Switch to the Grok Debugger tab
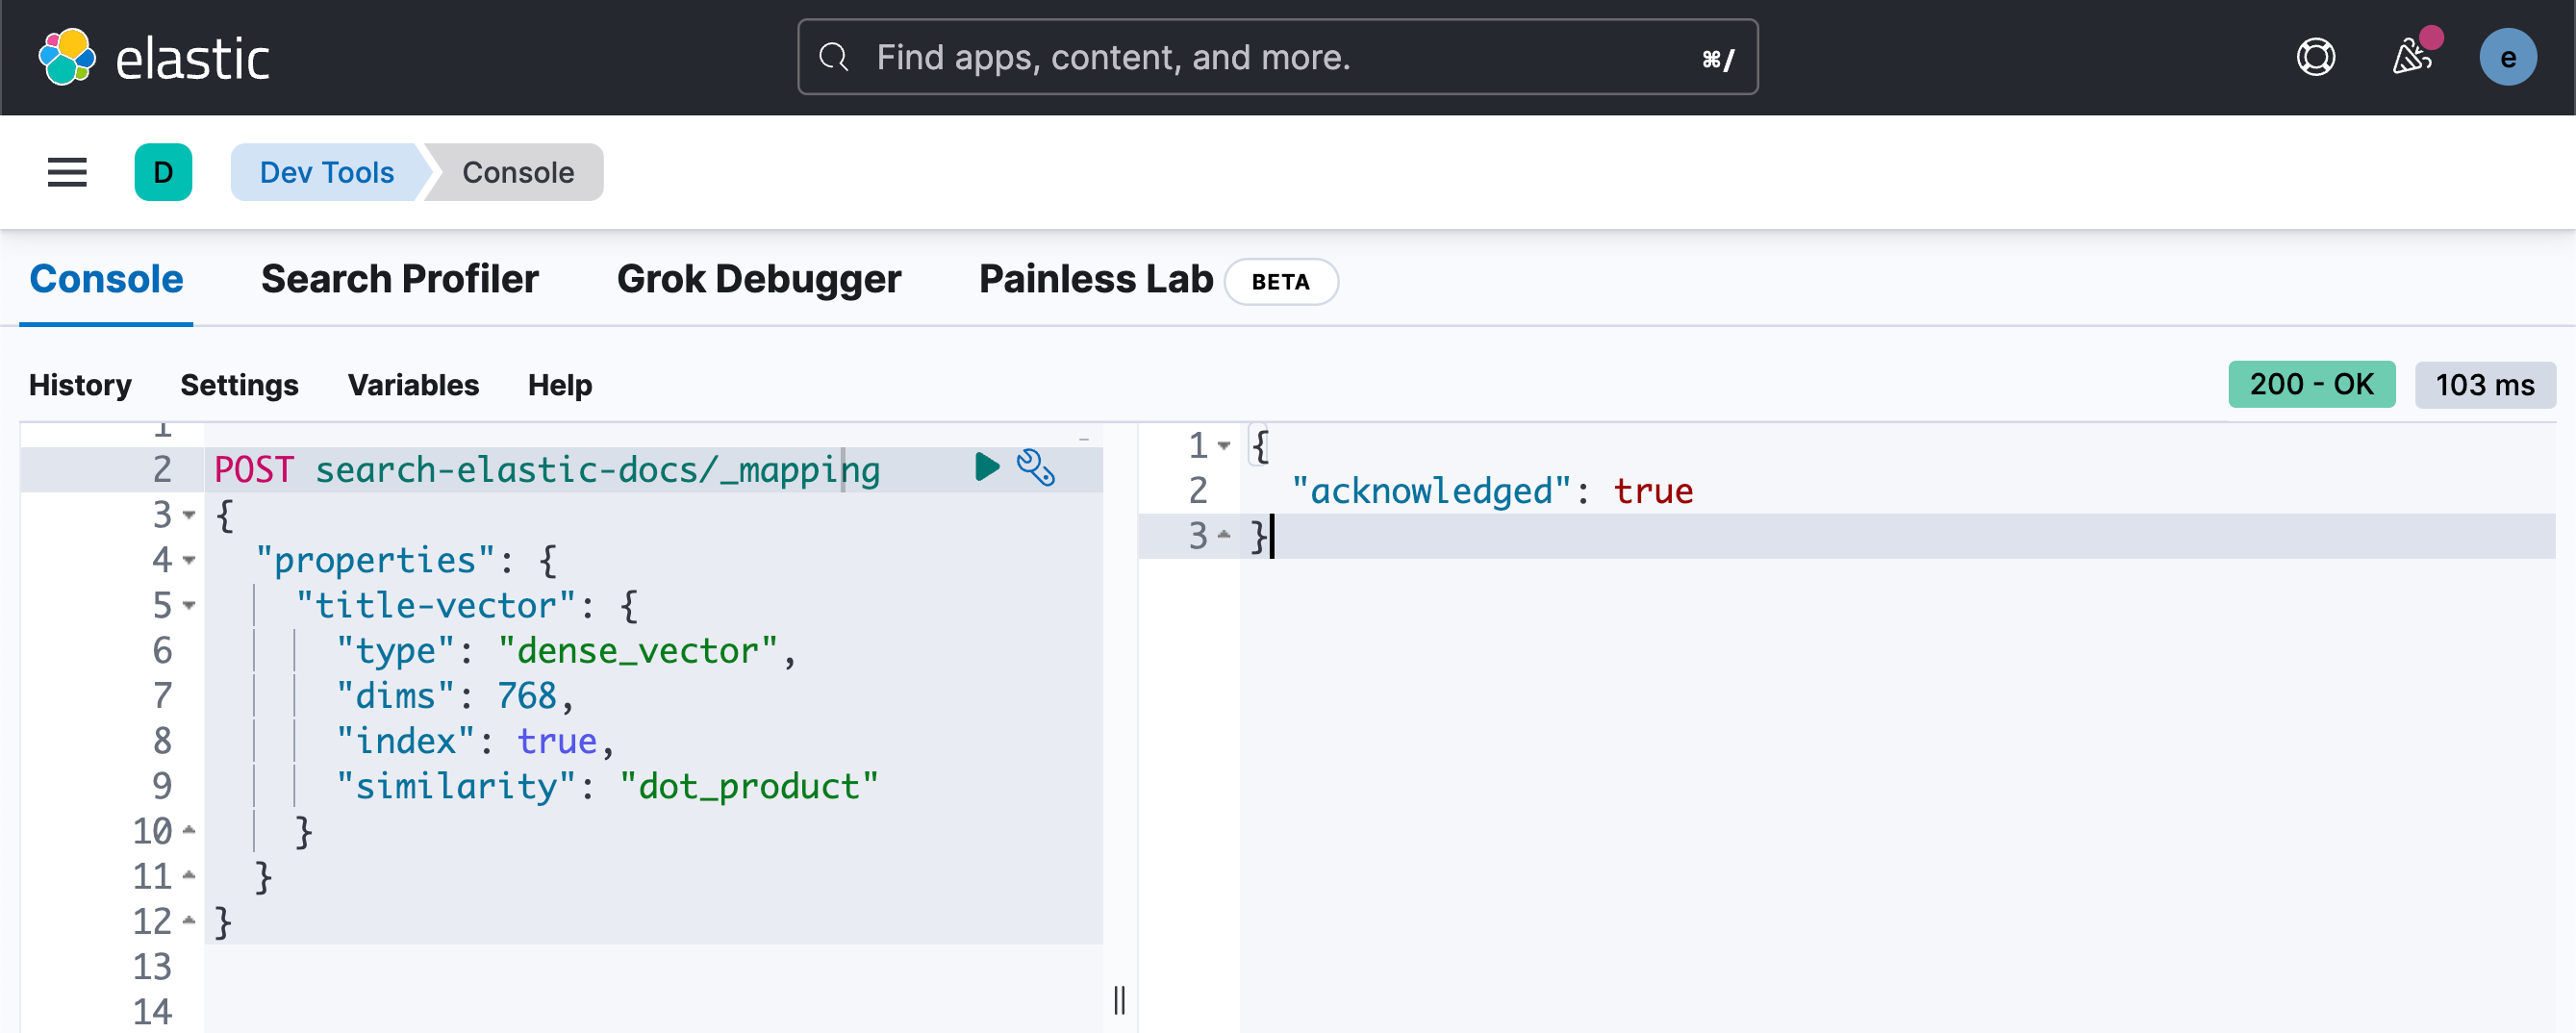Screen dimensions: 2576x1033 click(x=759, y=279)
